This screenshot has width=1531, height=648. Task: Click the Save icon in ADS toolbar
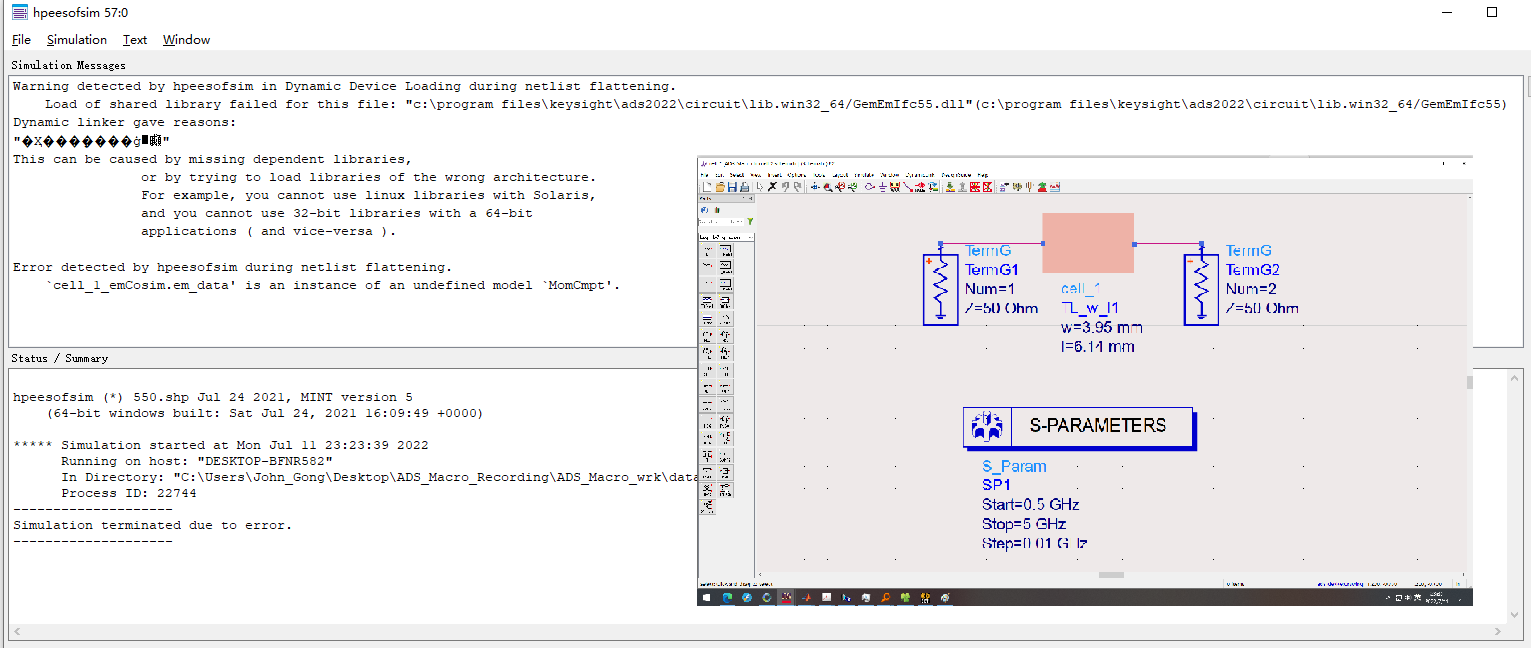click(x=732, y=187)
